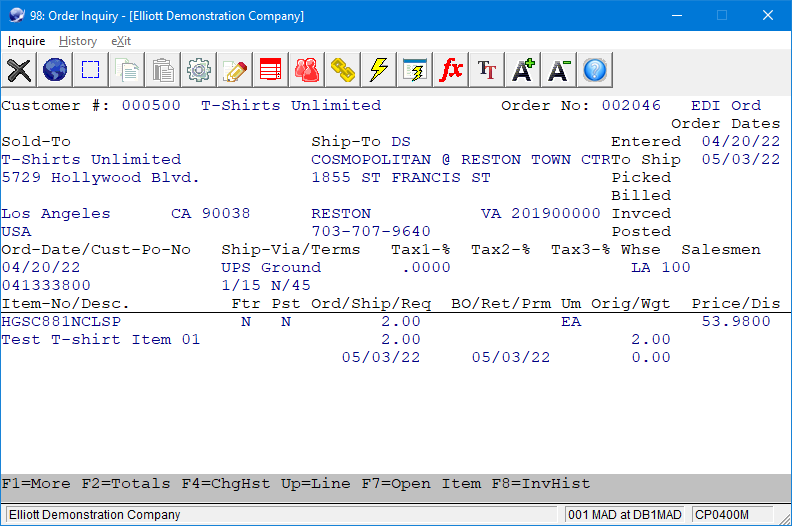Click sold-to address 5729 Hollywood Blvd.

point(101,177)
